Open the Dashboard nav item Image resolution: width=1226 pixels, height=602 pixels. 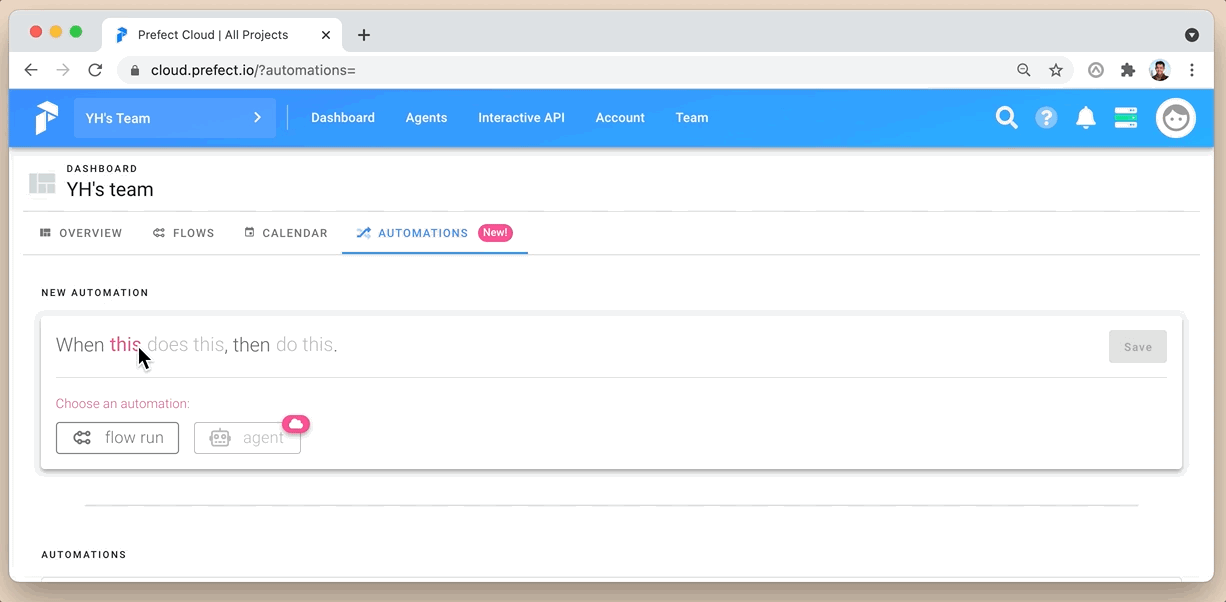click(x=343, y=118)
